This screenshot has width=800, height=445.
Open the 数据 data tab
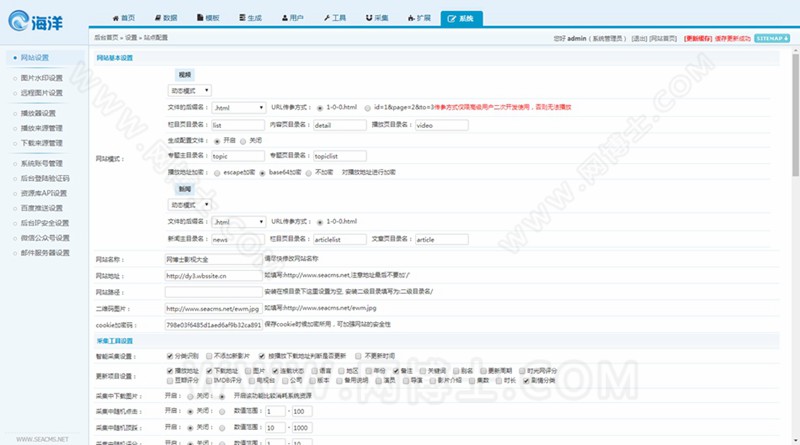[166, 18]
